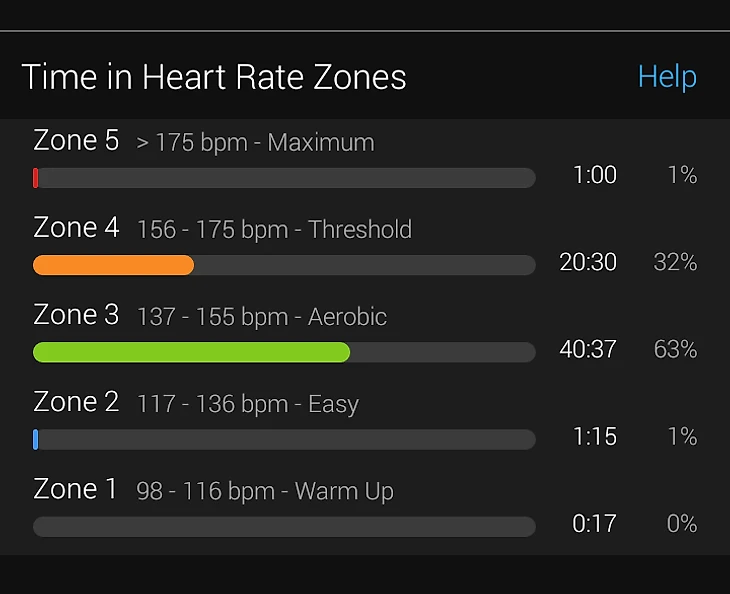Select the Zone 2 117 - 136 bpm label
Screen dimensions: 730x594
tap(196, 403)
